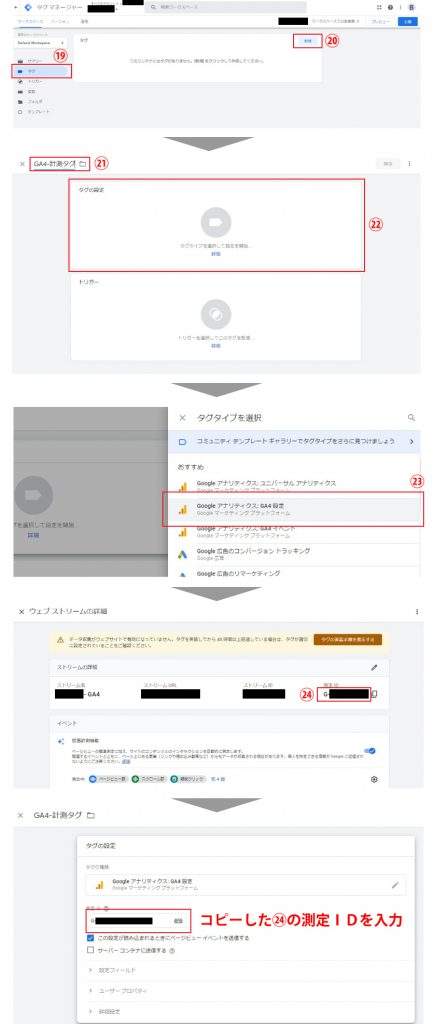Uncheck the page view event send checkbox
This screenshot has width=433, height=1024.
[x=91, y=937]
